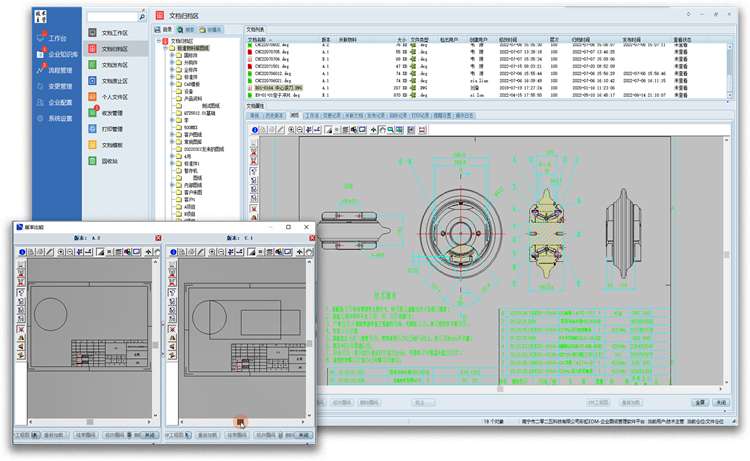Click the blue info icon in viewer toolbar
This screenshot has height=461, width=750.
[253, 129]
